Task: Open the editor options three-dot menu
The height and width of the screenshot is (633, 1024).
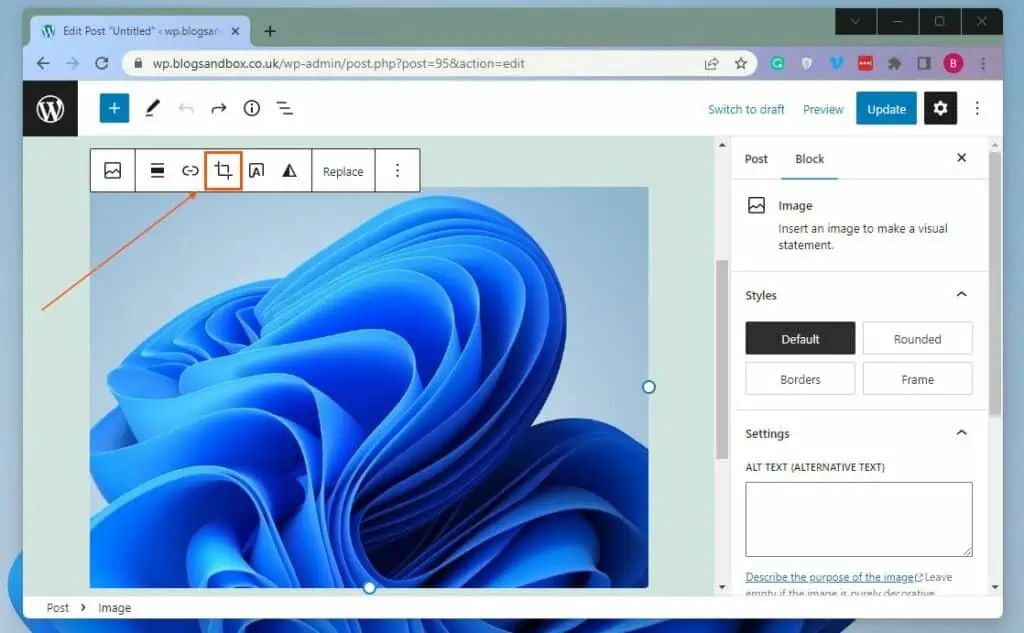Action: coord(977,108)
